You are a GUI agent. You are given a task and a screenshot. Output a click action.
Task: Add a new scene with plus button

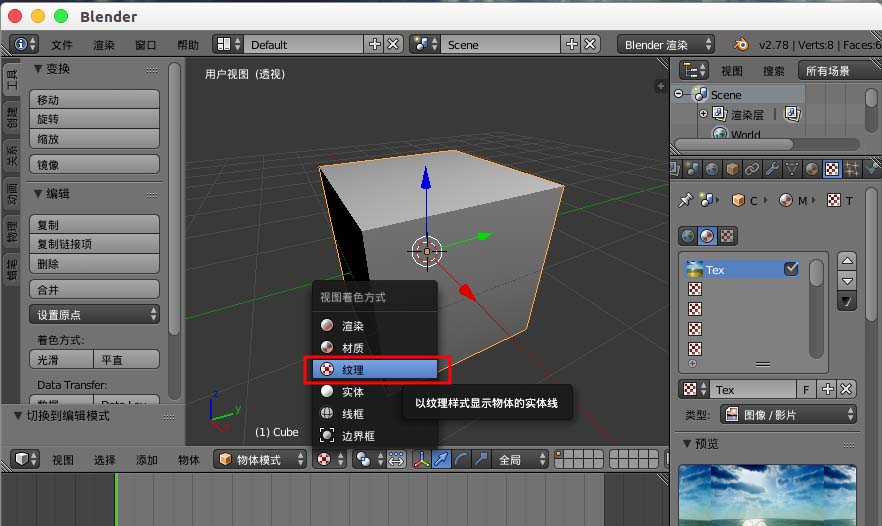click(x=571, y=44)
